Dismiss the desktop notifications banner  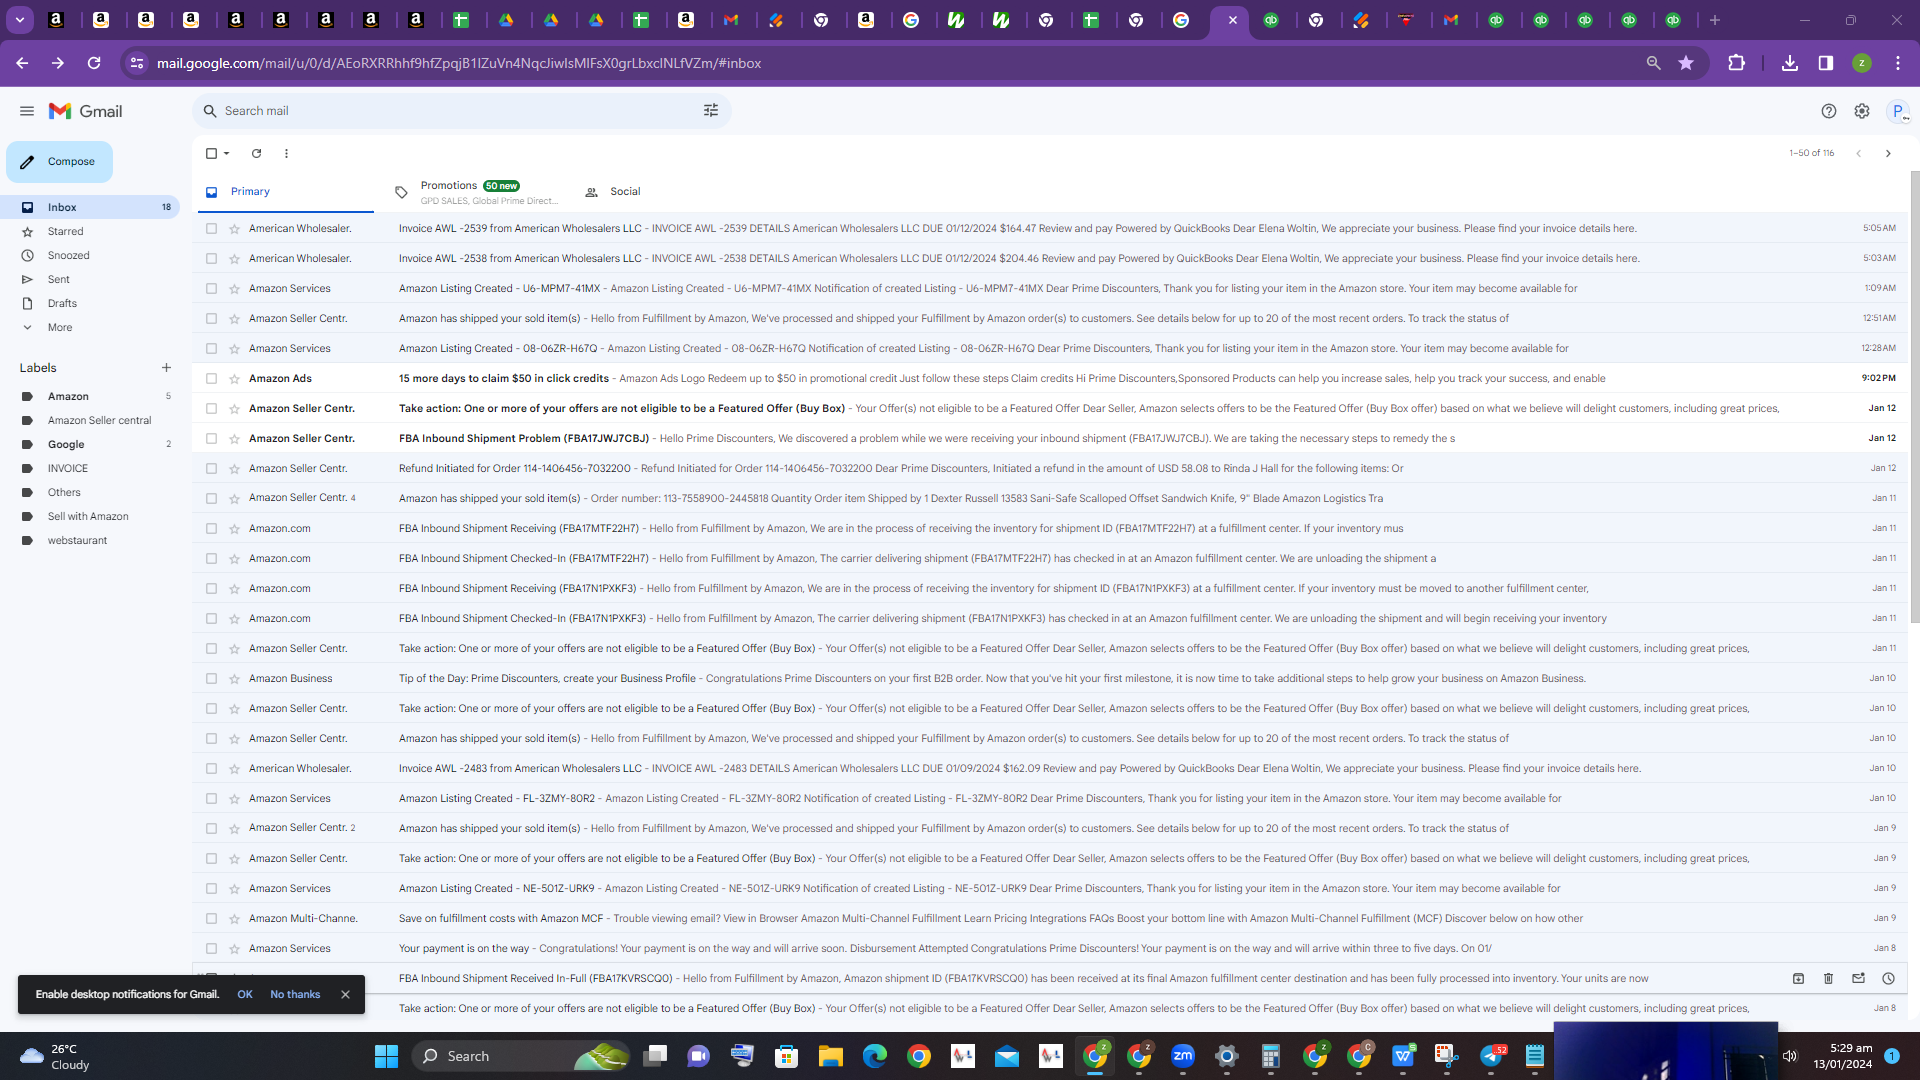pos(345,994)
